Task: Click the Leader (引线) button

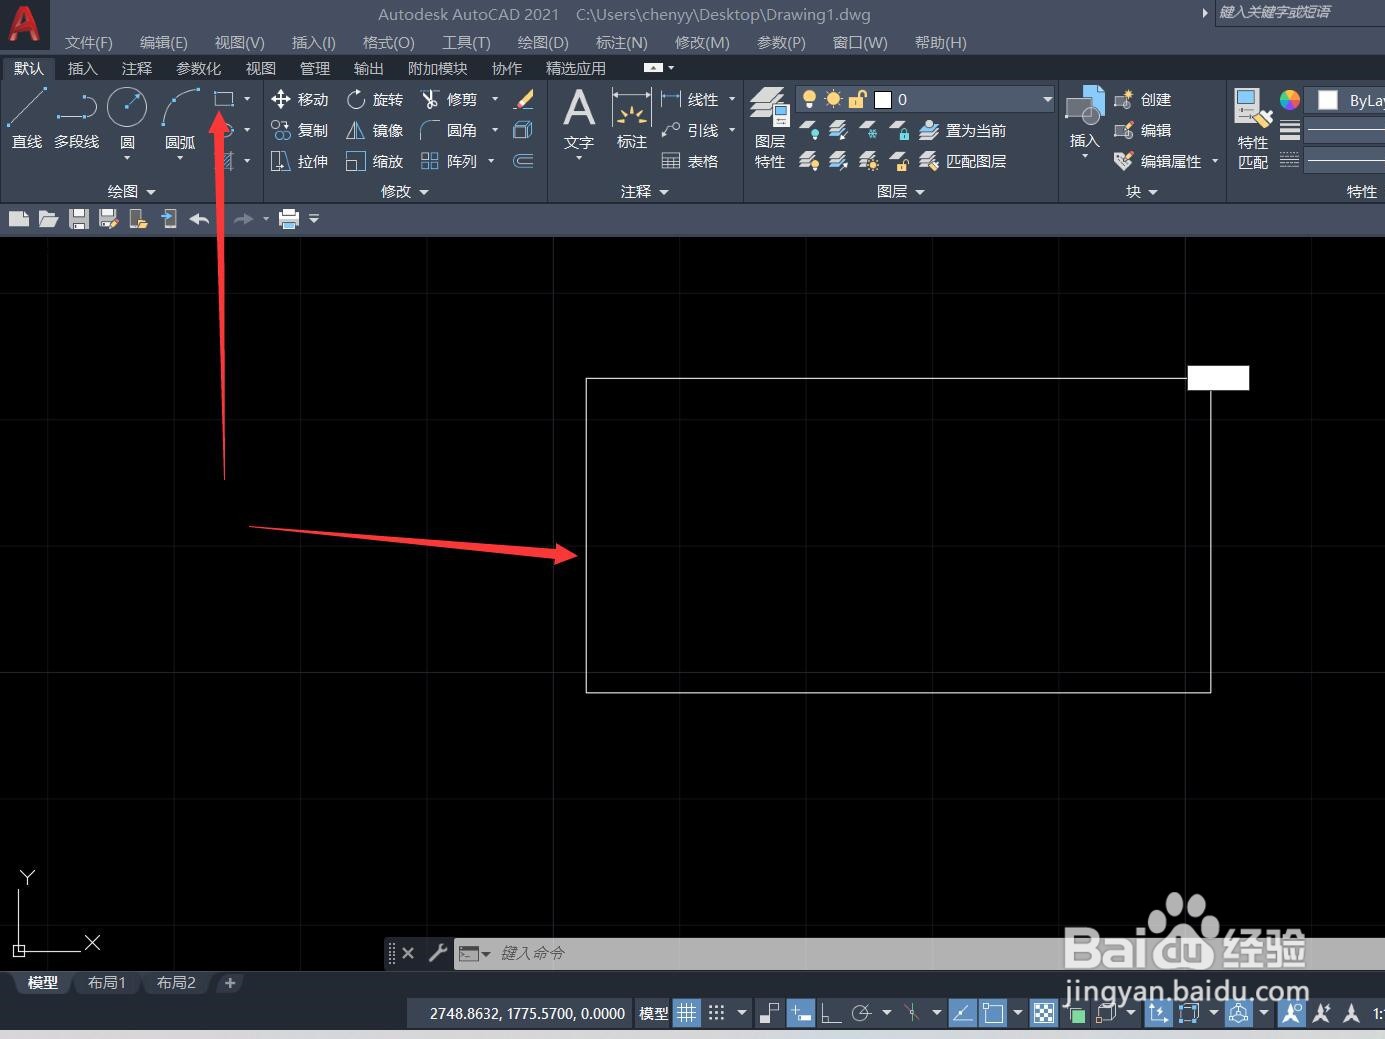Action: [x=690, y=130]
